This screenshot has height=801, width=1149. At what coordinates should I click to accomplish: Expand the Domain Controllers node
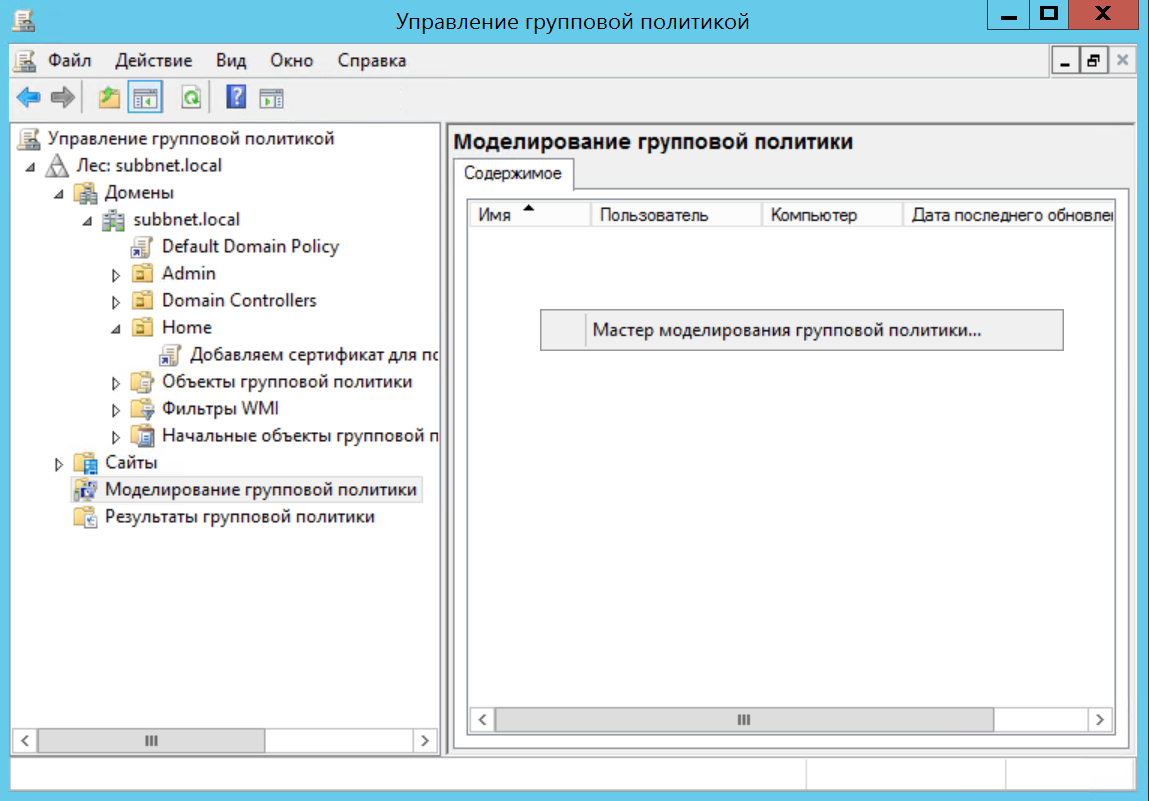116,301
